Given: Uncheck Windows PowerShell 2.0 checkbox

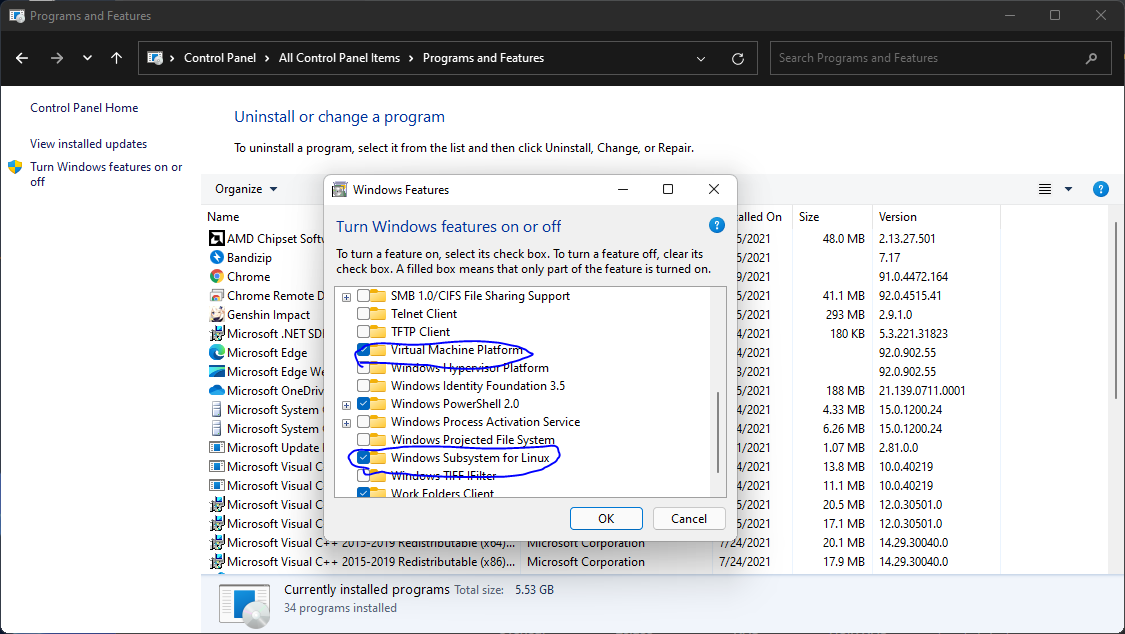Looking at the screenshot, I should click(x=363, y=404).
